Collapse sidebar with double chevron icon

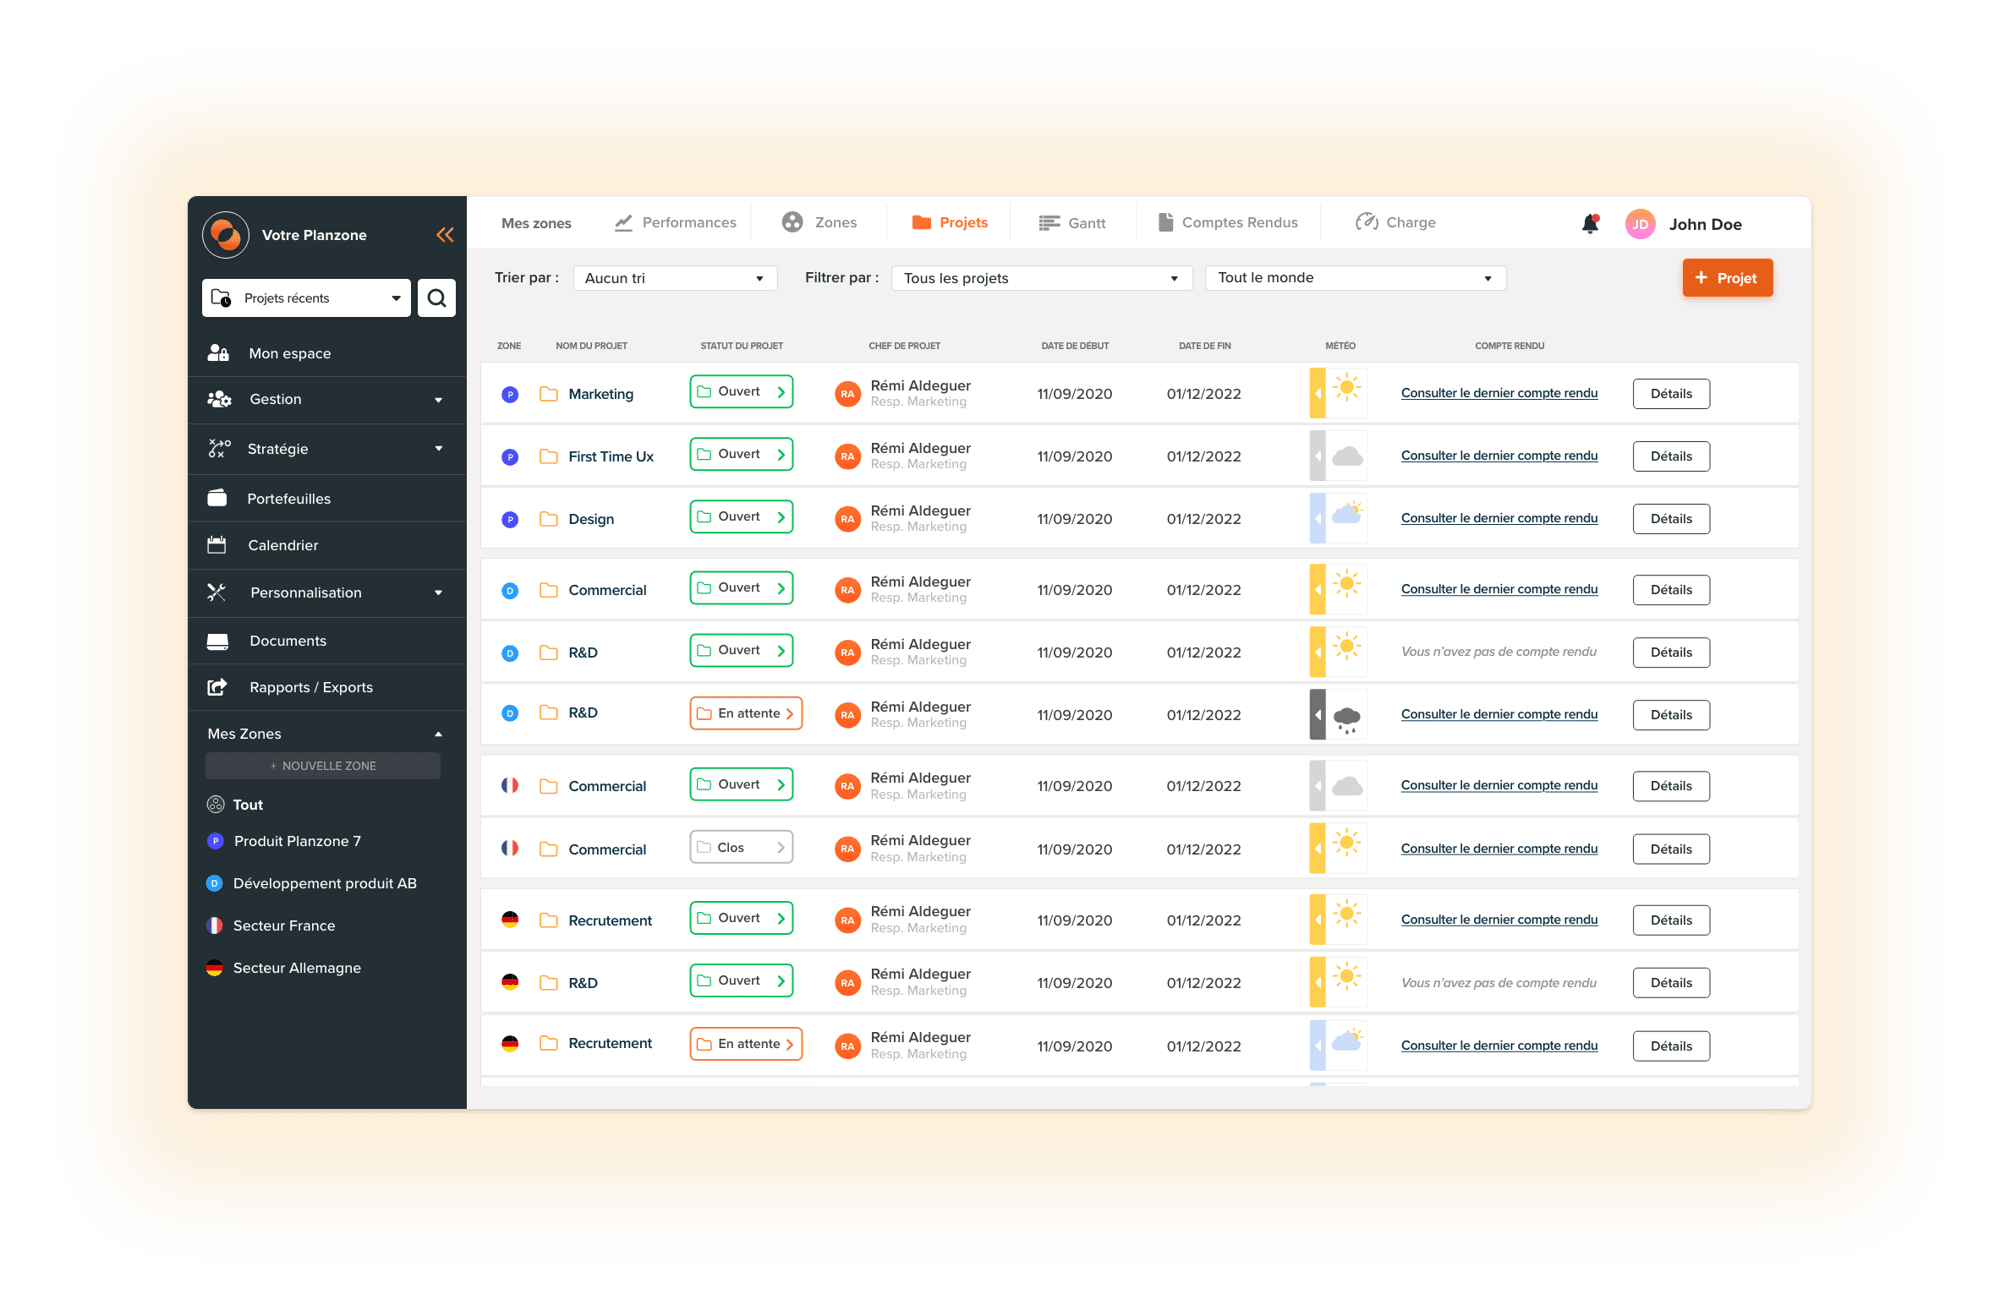tap(445, 235)
